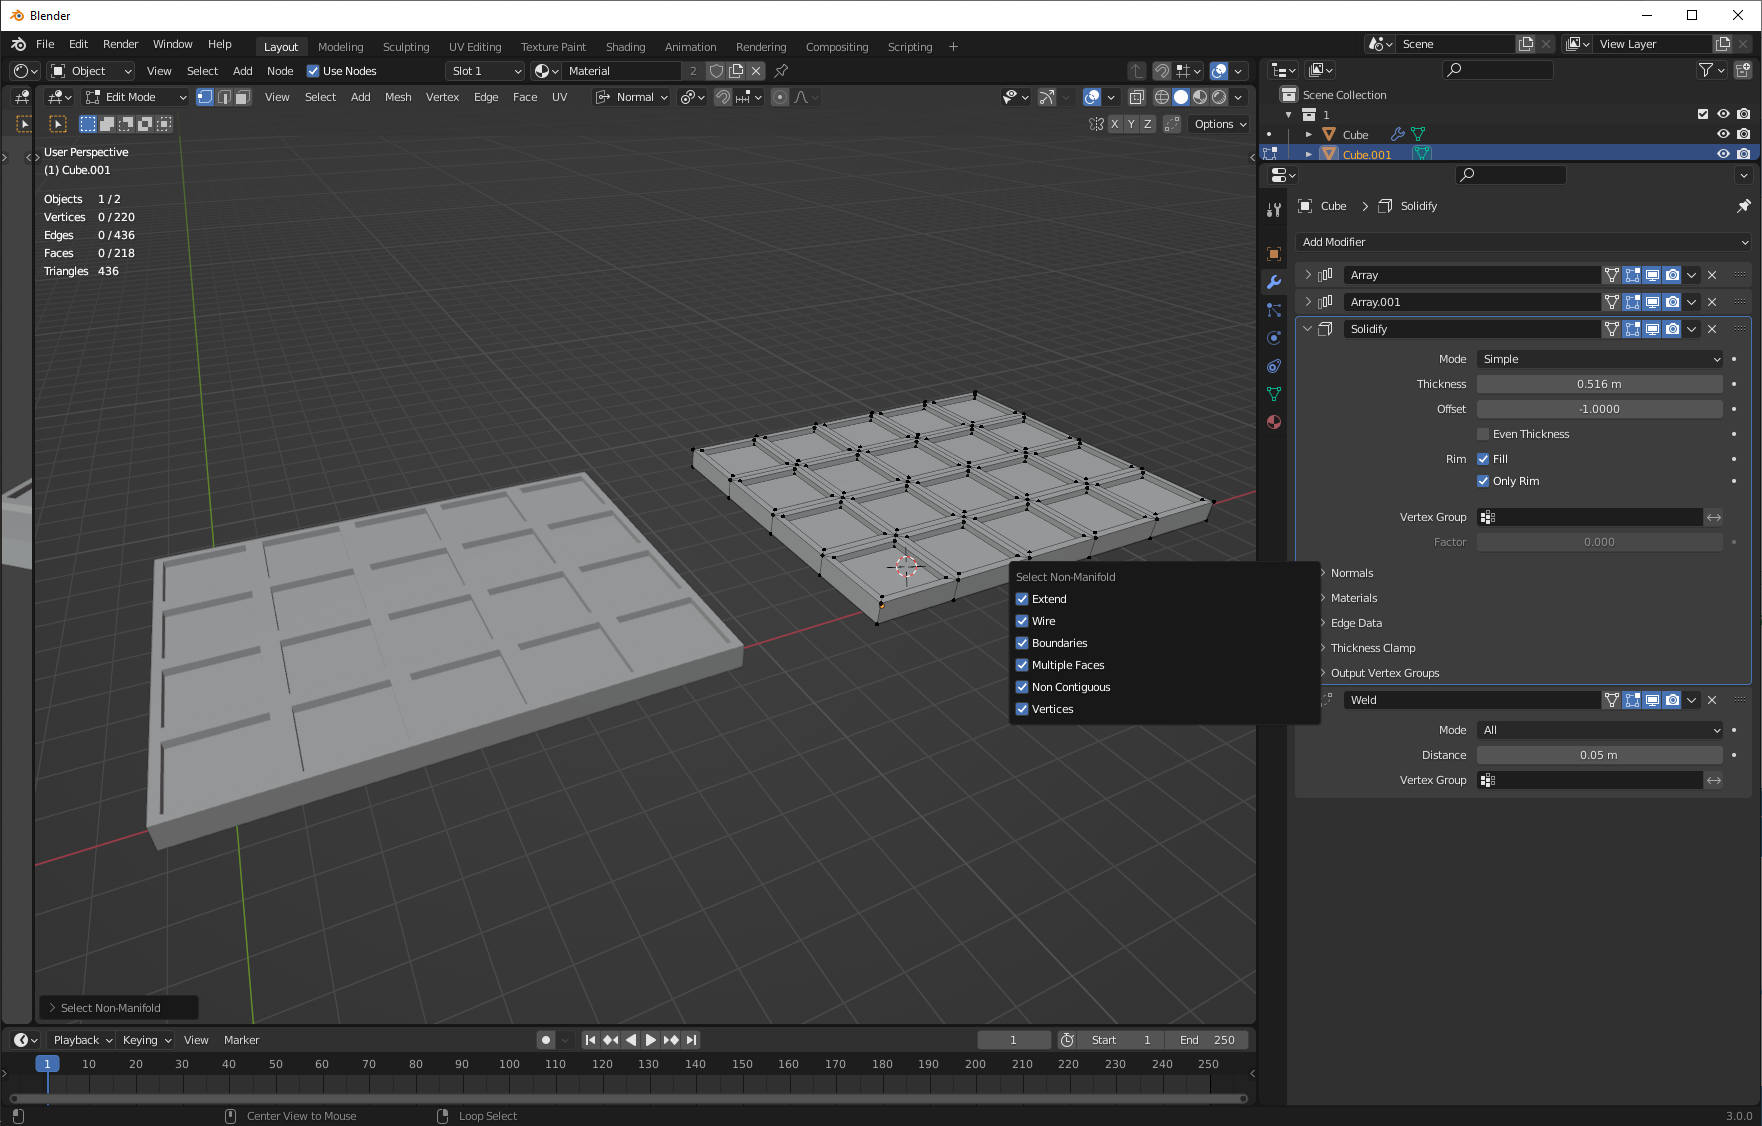Open the viewport Mesh menu

(398, 97)
